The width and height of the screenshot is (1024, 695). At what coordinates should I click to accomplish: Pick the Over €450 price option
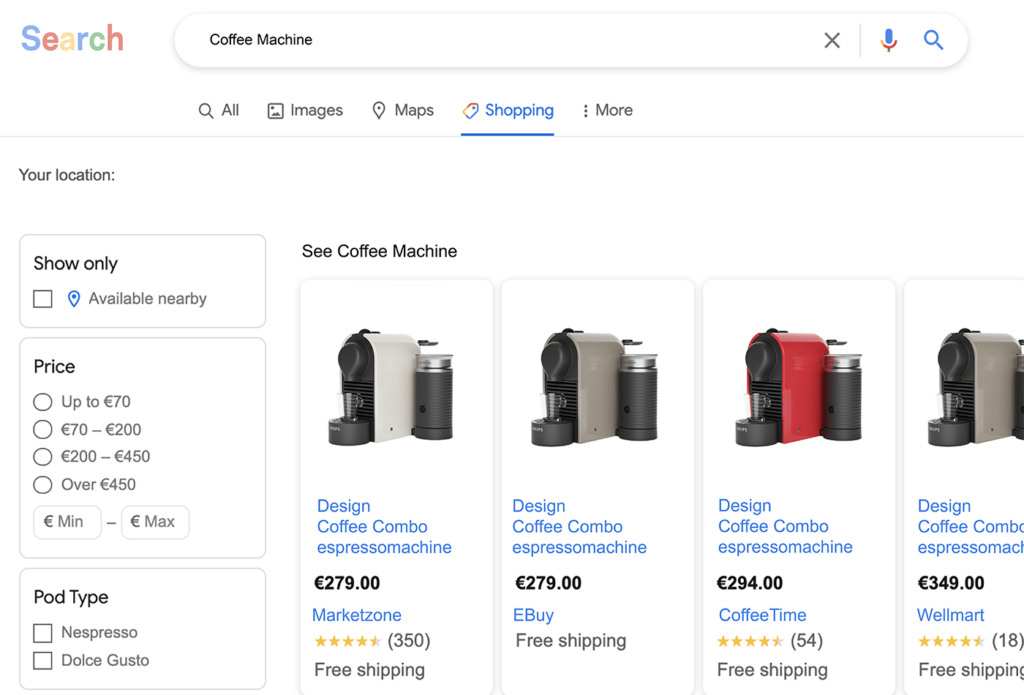[x=42, y=485]
